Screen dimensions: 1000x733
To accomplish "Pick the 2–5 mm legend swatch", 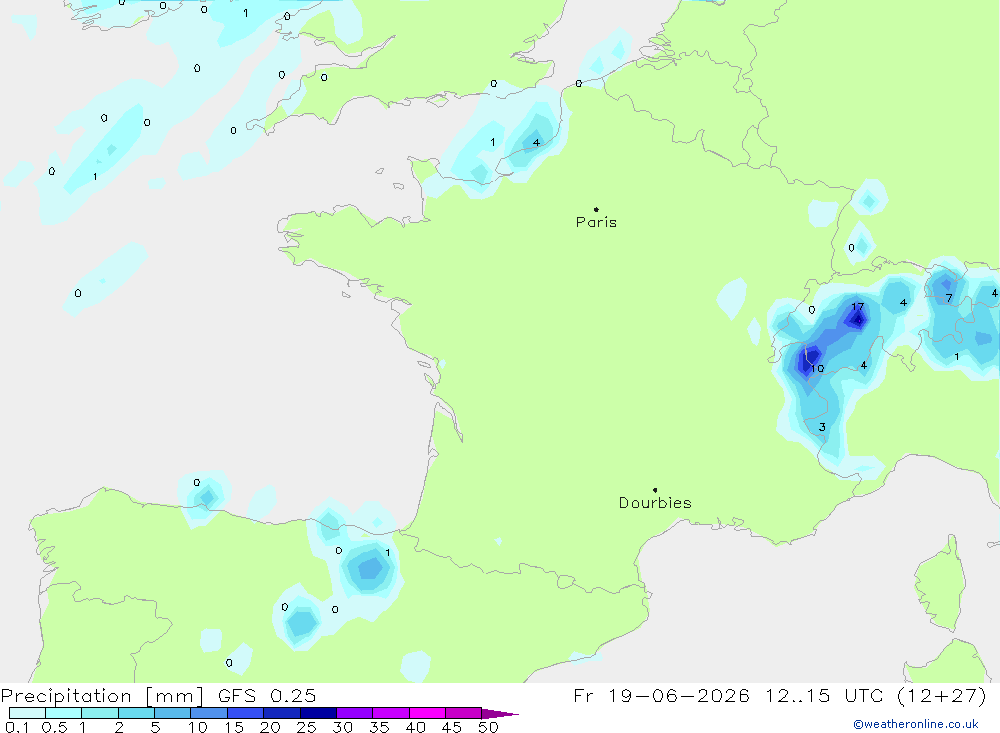I will point(136,713).
